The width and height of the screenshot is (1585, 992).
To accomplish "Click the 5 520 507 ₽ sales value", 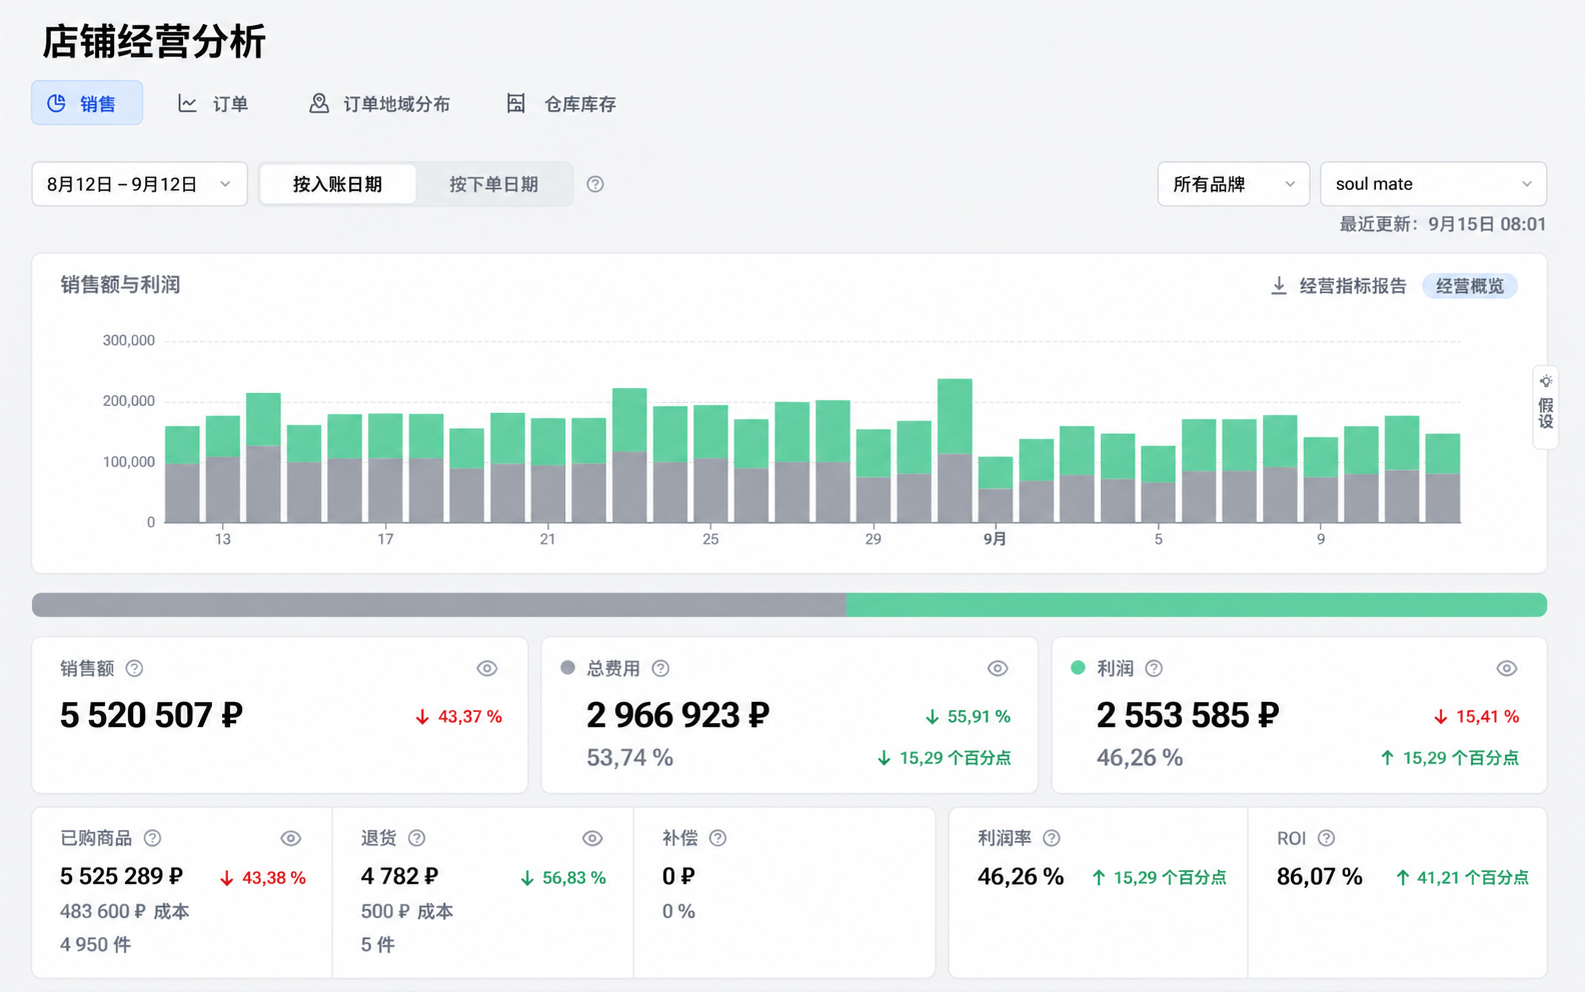I will pyautogui.click(x=151, y=715).
